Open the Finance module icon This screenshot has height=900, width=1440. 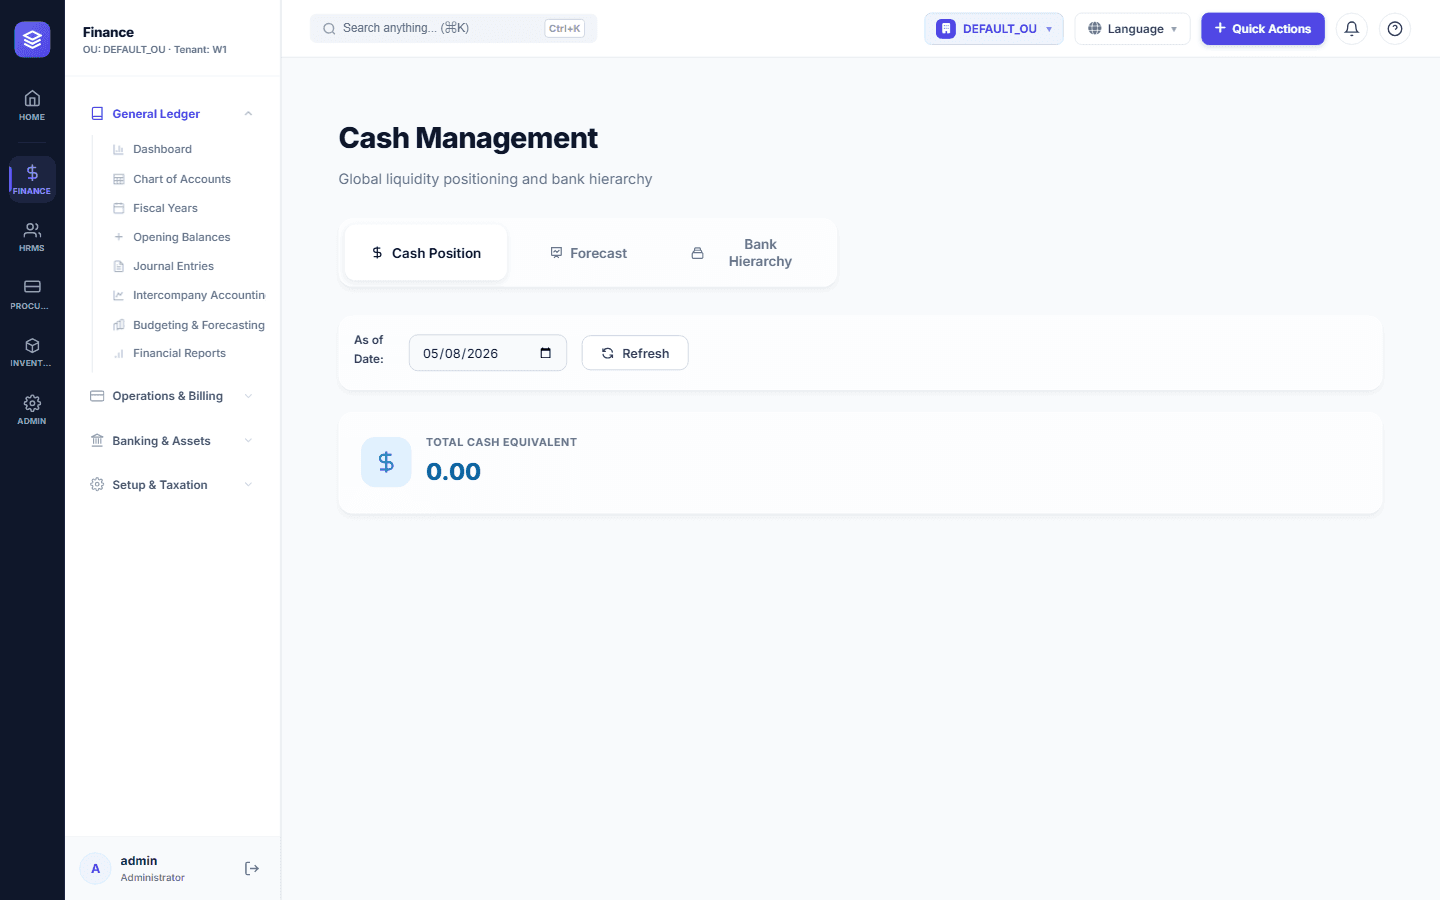coord(32,180)
